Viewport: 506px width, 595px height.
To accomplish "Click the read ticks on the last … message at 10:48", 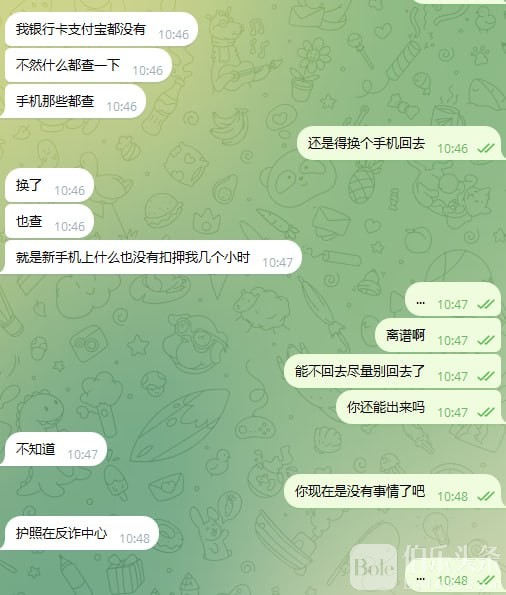I will (x=486, y=581).
